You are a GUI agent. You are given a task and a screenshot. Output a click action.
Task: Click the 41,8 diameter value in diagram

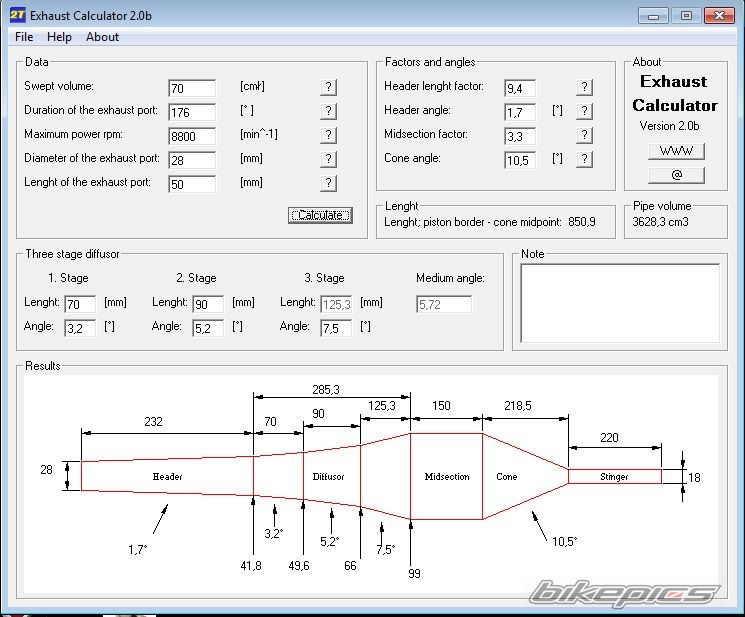point(250,566)
